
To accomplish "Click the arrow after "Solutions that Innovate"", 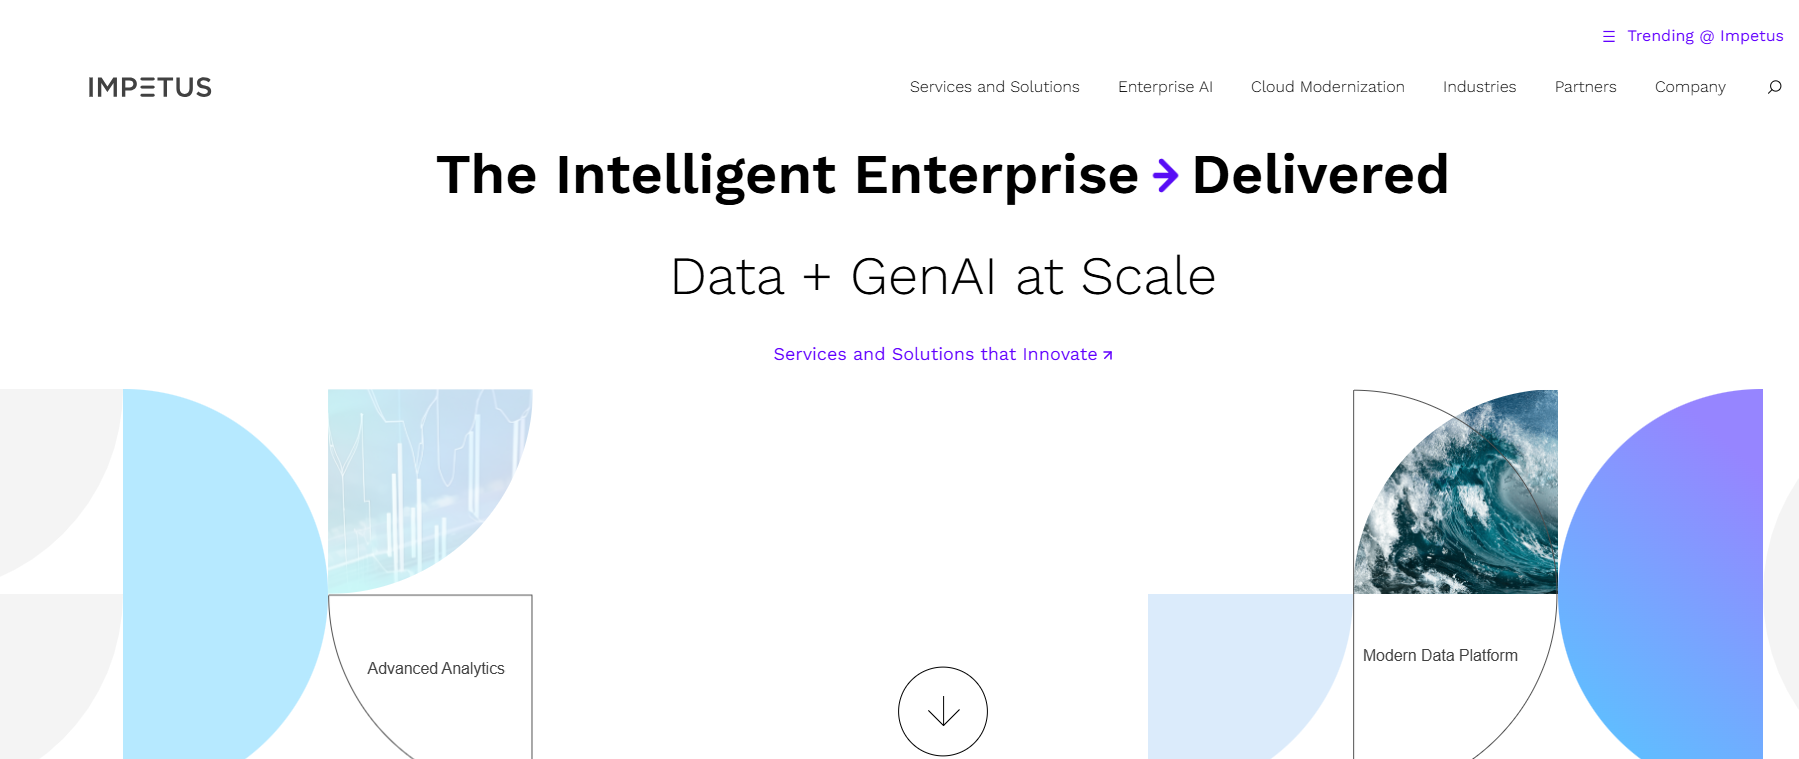I will (x=1107, y=355).
